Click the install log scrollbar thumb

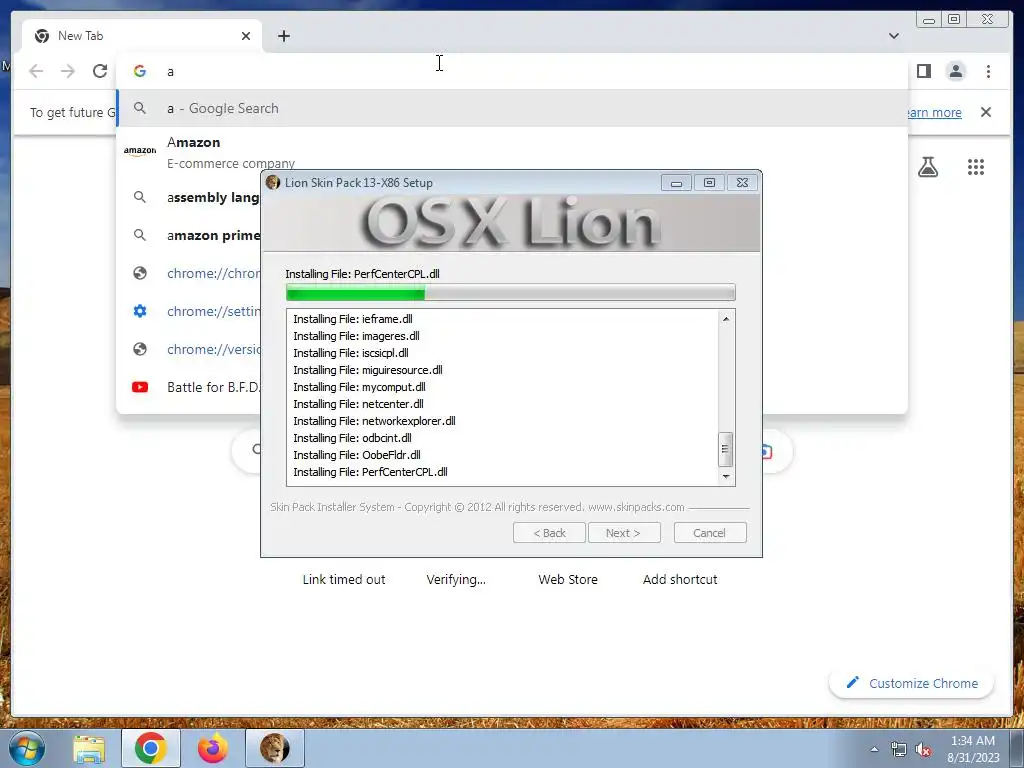[725, 449]
